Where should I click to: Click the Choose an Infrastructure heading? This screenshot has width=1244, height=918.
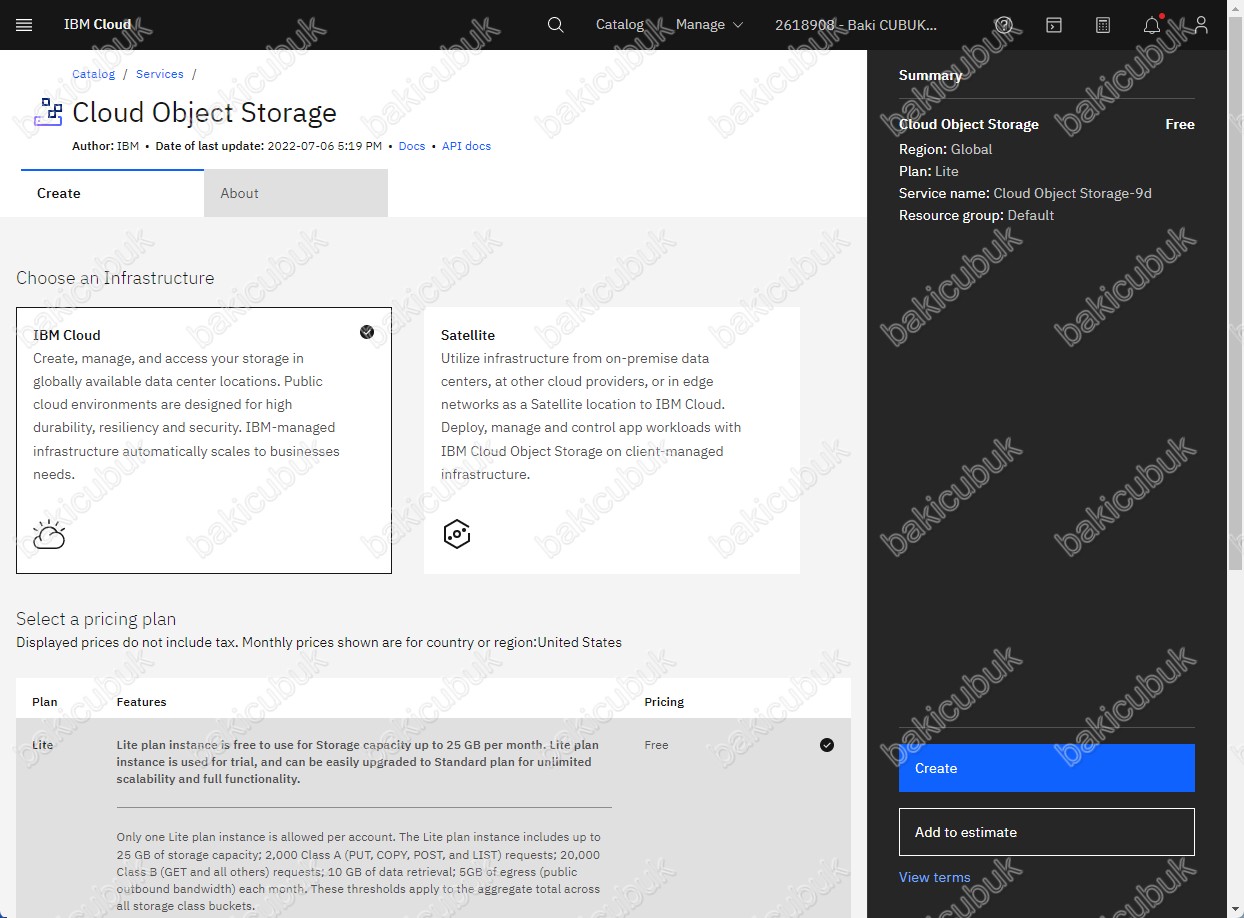click(115, 278)
